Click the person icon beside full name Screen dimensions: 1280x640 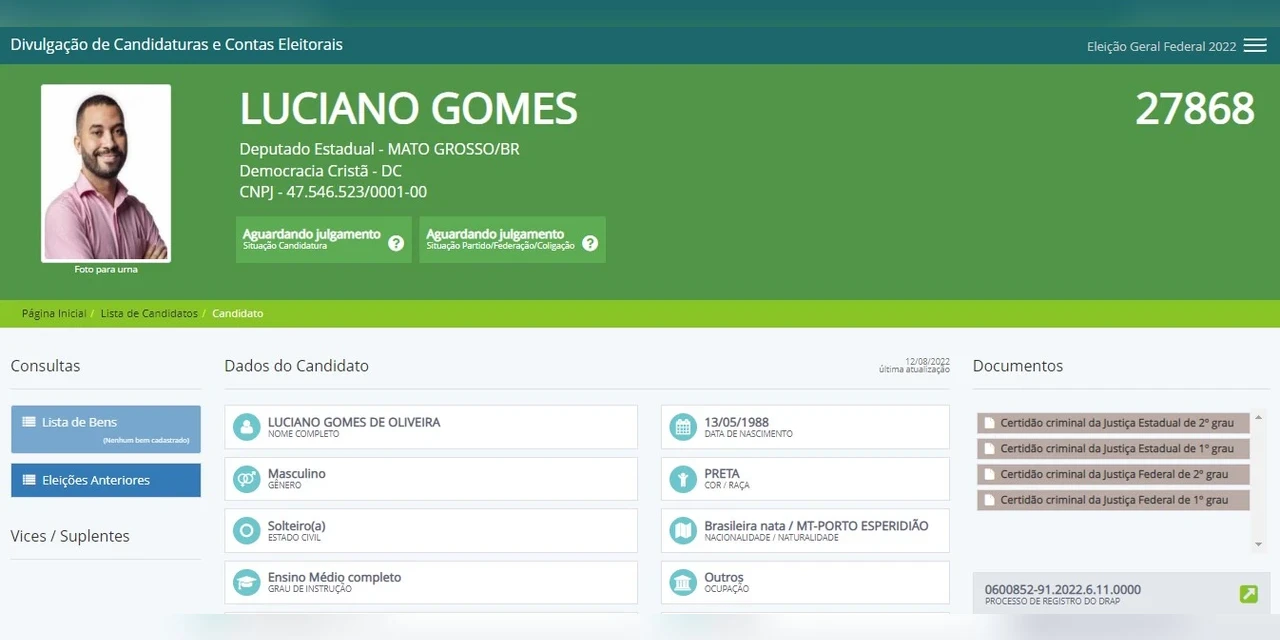(x=246, y=427)
